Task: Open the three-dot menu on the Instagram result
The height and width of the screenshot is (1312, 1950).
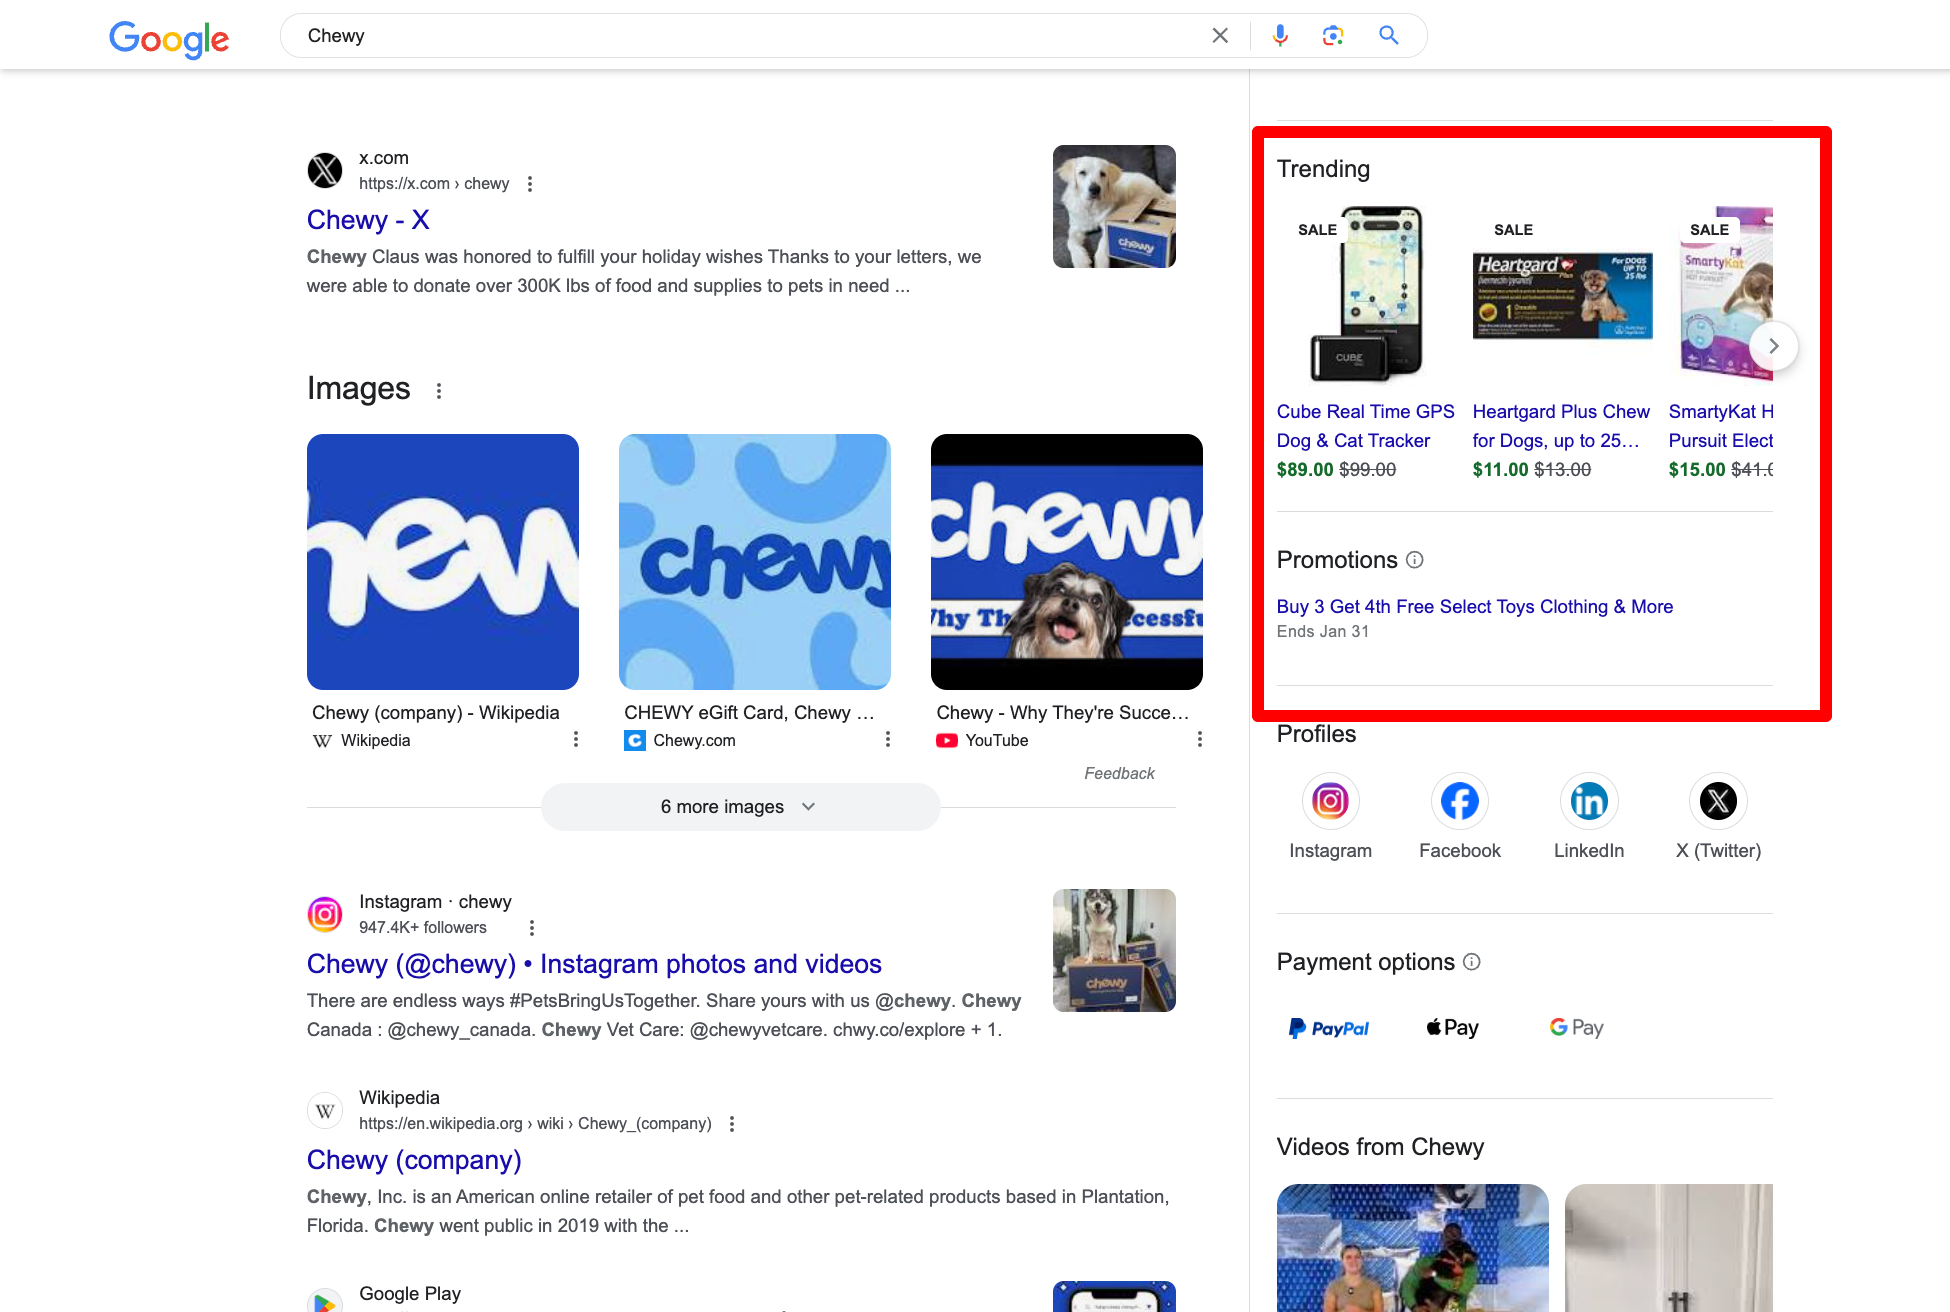Action: pos(531,927)
